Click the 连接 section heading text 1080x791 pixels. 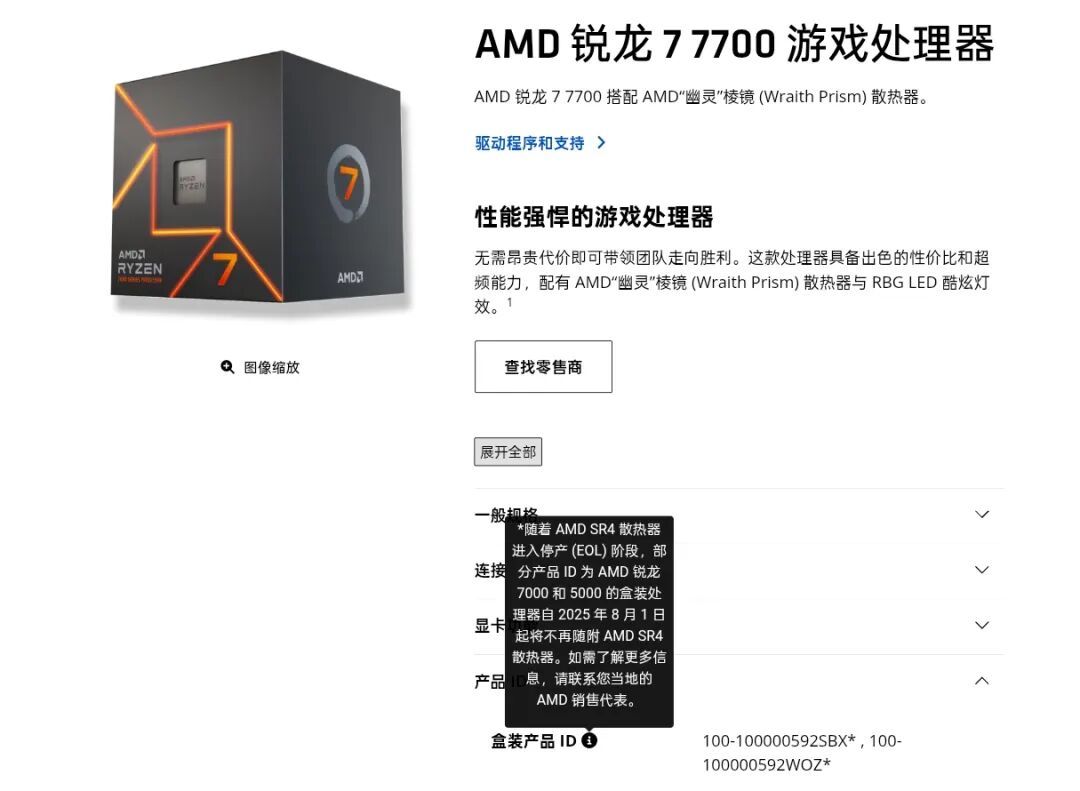[490, 571]
